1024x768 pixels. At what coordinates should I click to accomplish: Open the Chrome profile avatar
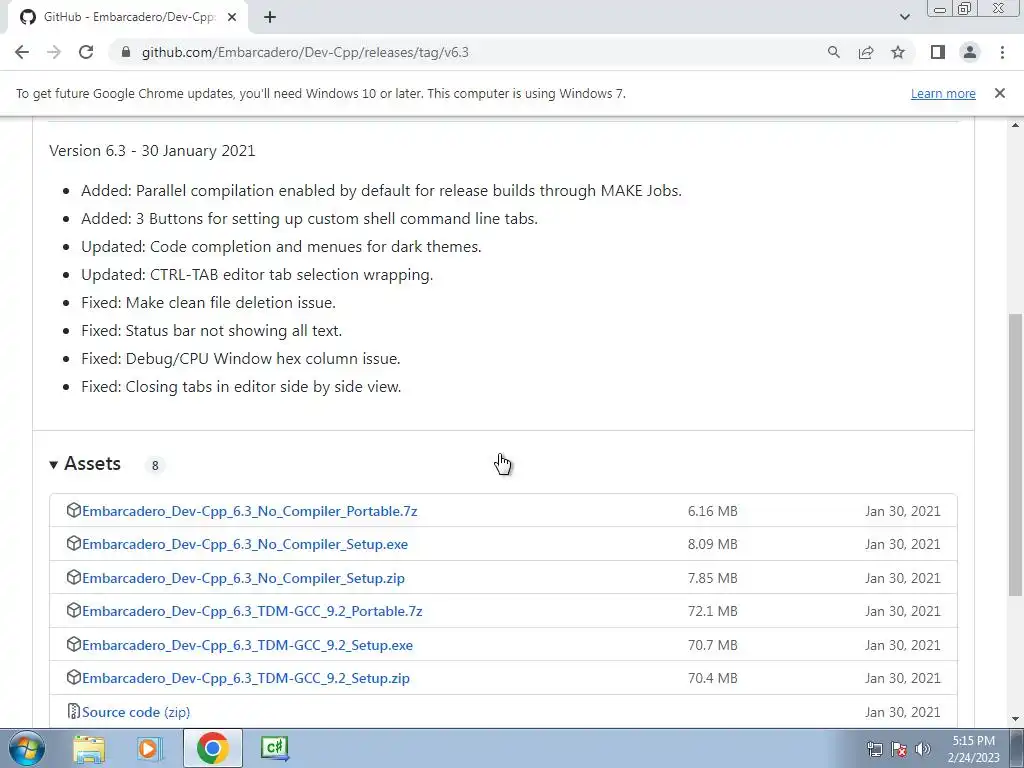pyautogui.click(x=970, y=52)
